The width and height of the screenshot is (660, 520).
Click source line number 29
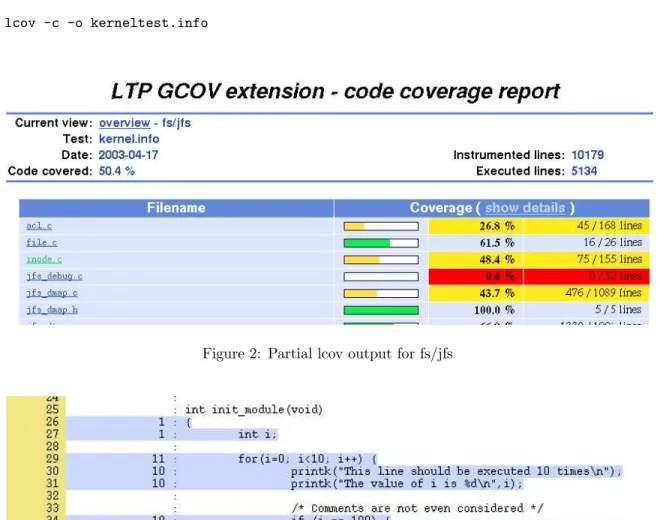pyautogui.click(x=52, y=459)
